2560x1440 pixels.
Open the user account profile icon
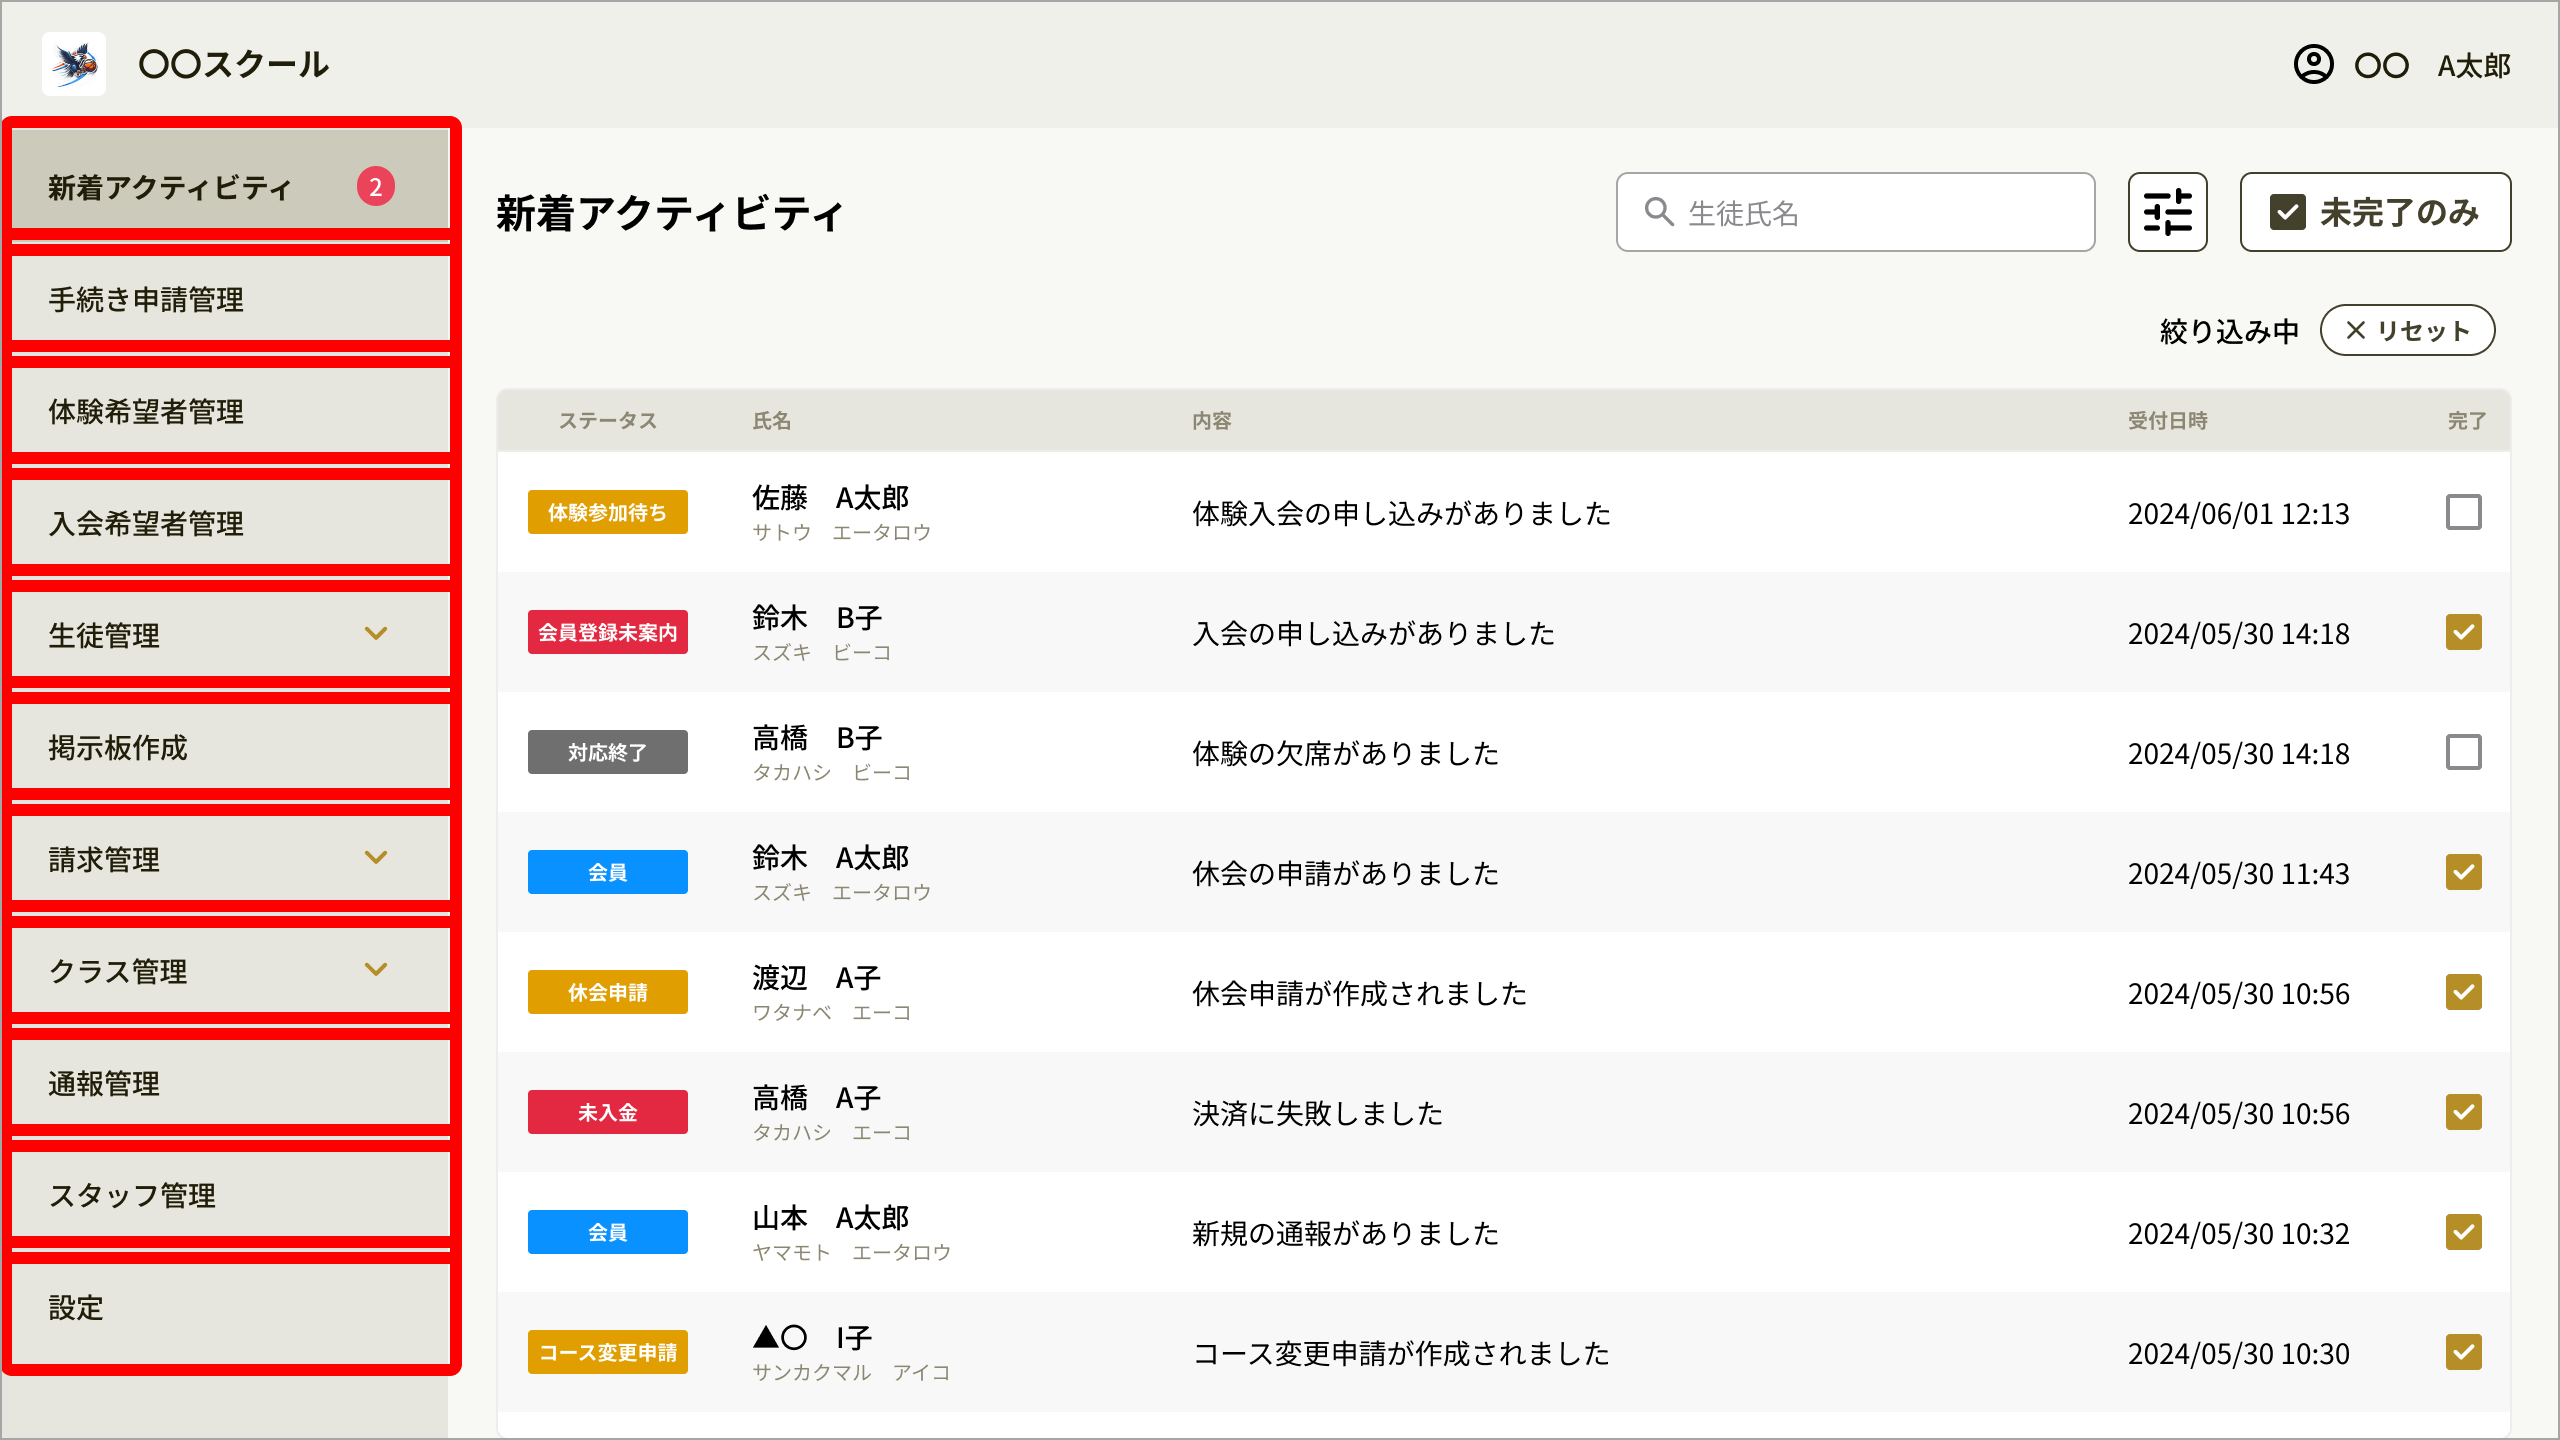click(2313, 65)
